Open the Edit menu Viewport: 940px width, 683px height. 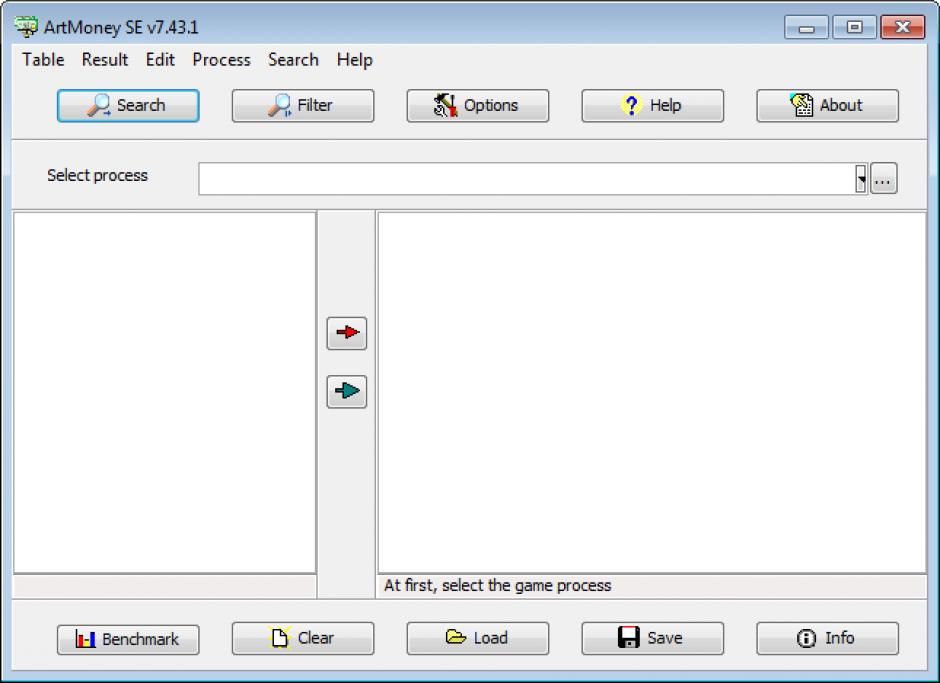click(160, 60)
